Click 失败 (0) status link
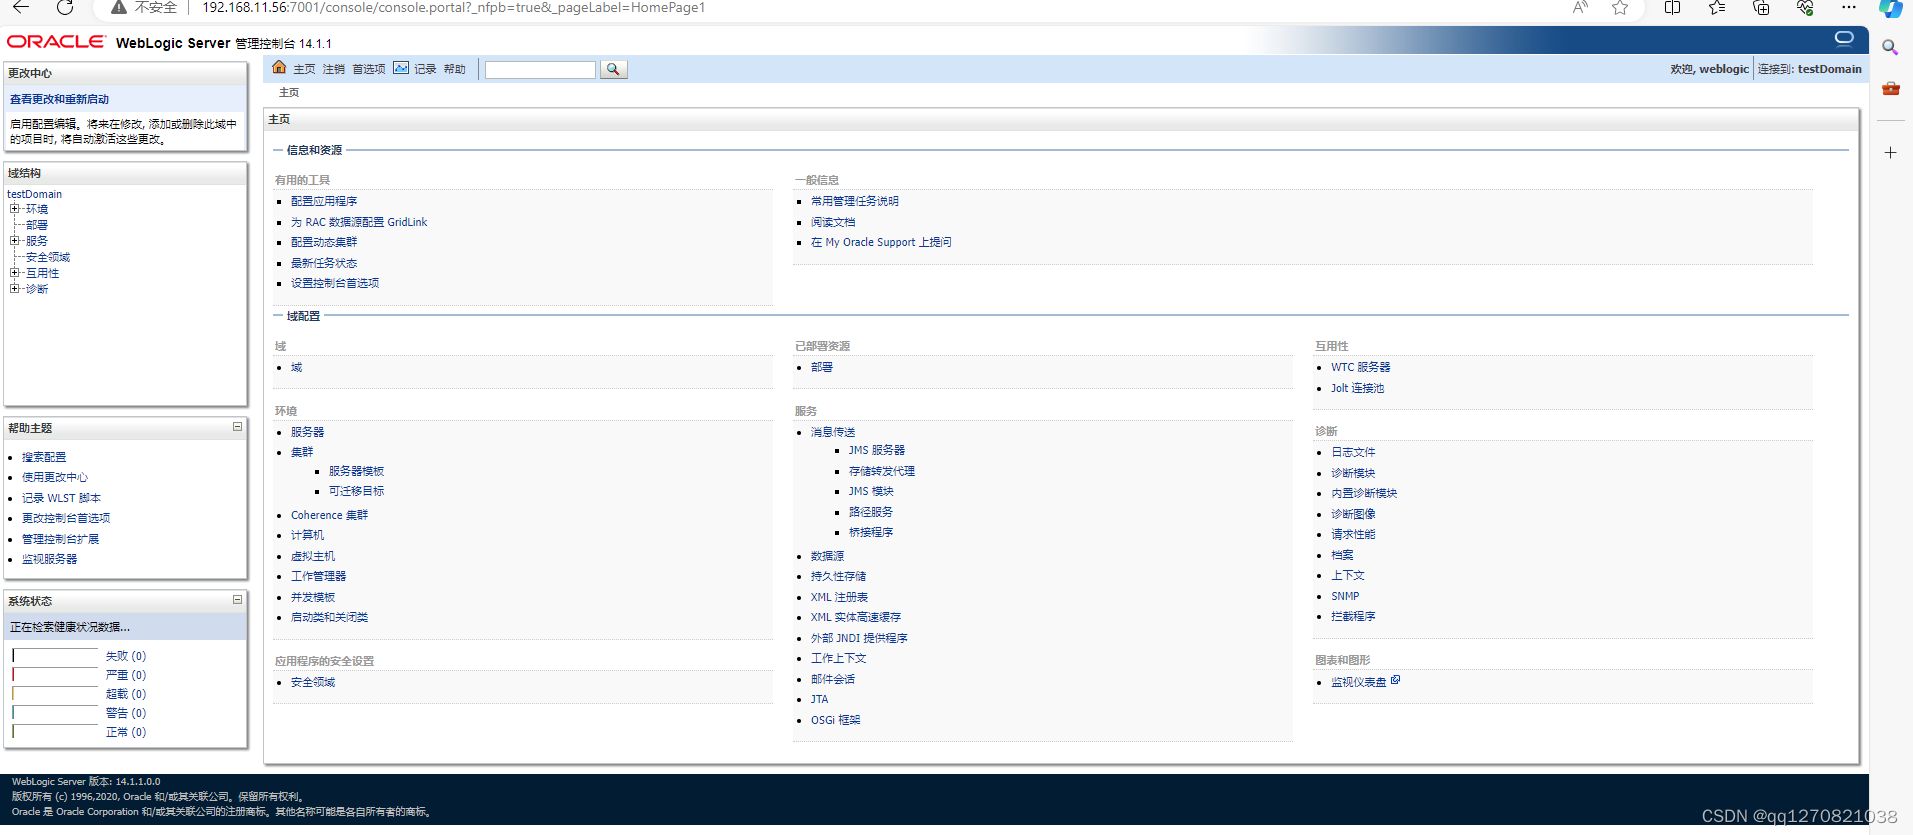The width and height of the screenshot is (1913, 835). 126,656
